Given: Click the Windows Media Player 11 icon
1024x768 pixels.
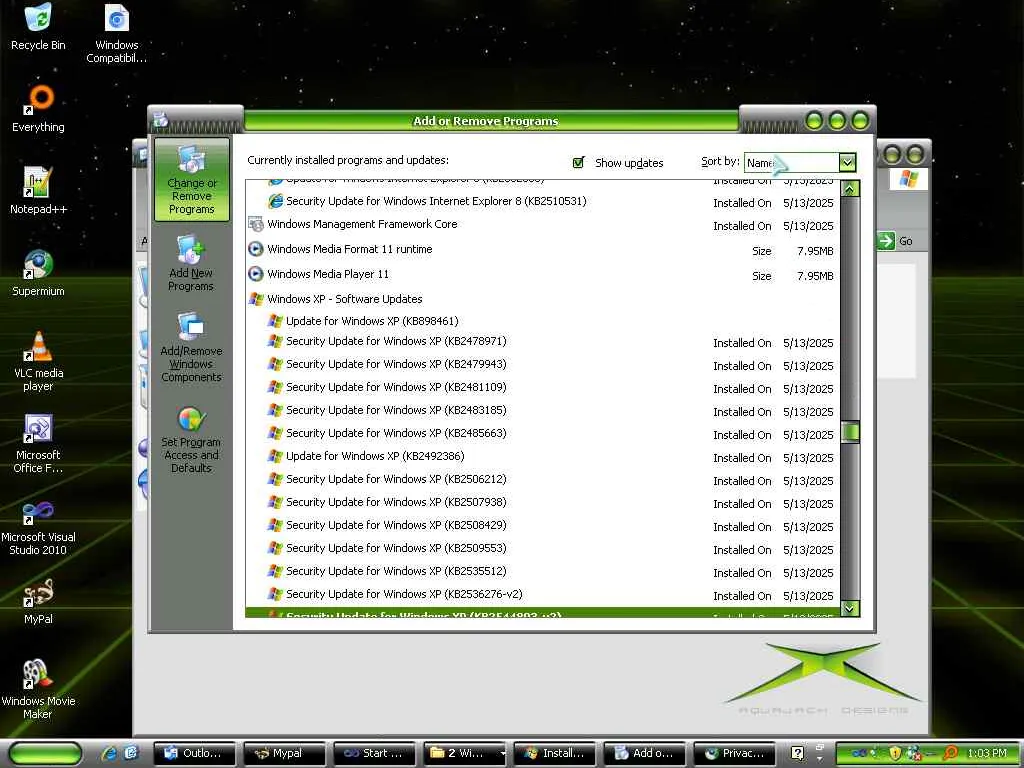Looking at the screenshot, I should [x=255, y=274].
